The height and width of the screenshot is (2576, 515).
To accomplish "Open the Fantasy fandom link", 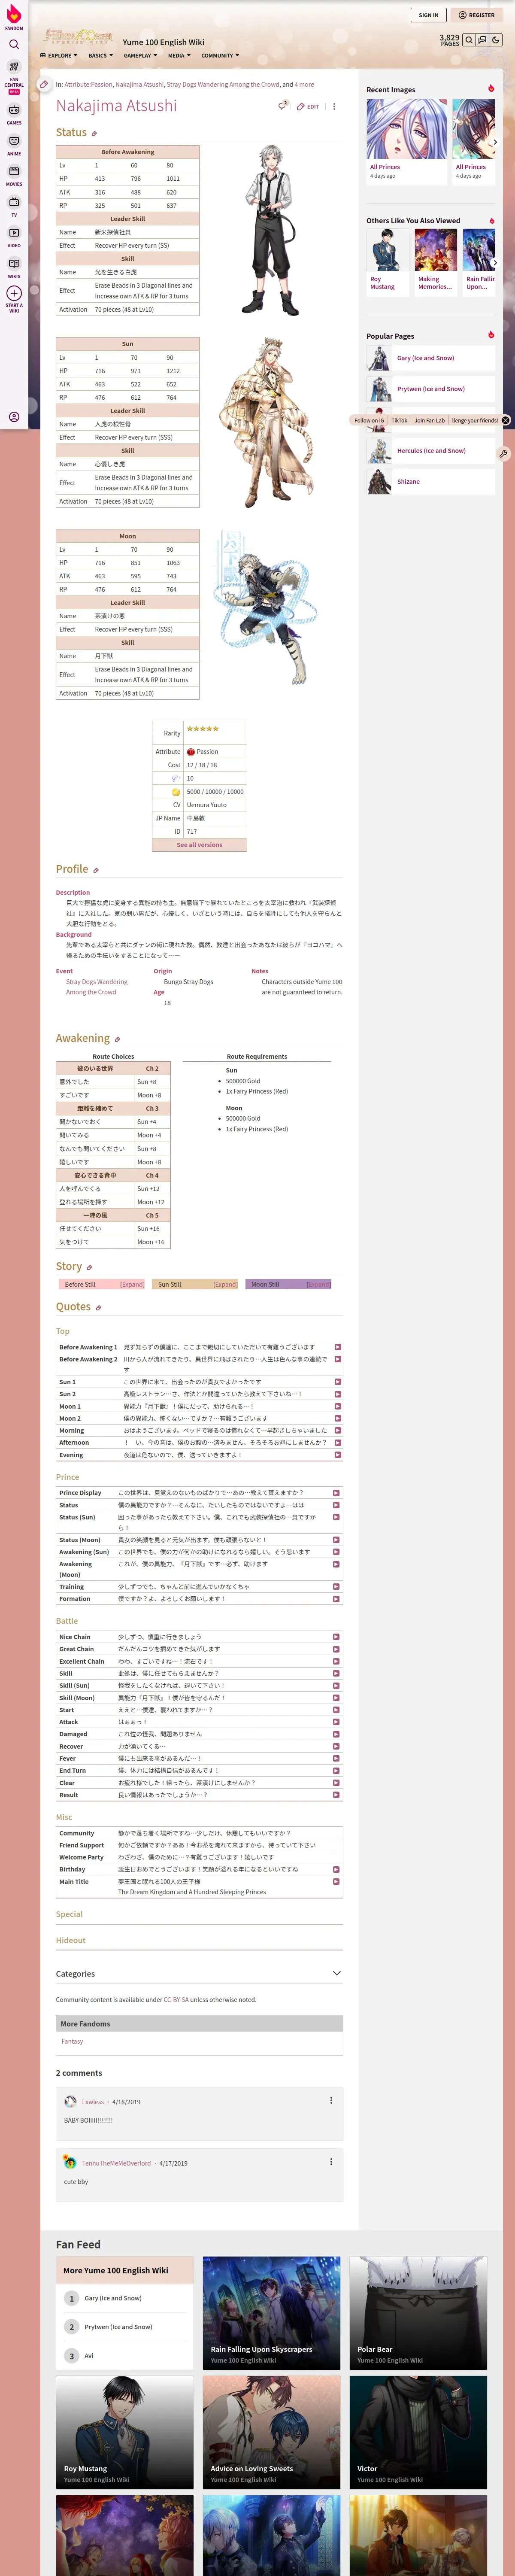I will click(x=72, y=2041).
